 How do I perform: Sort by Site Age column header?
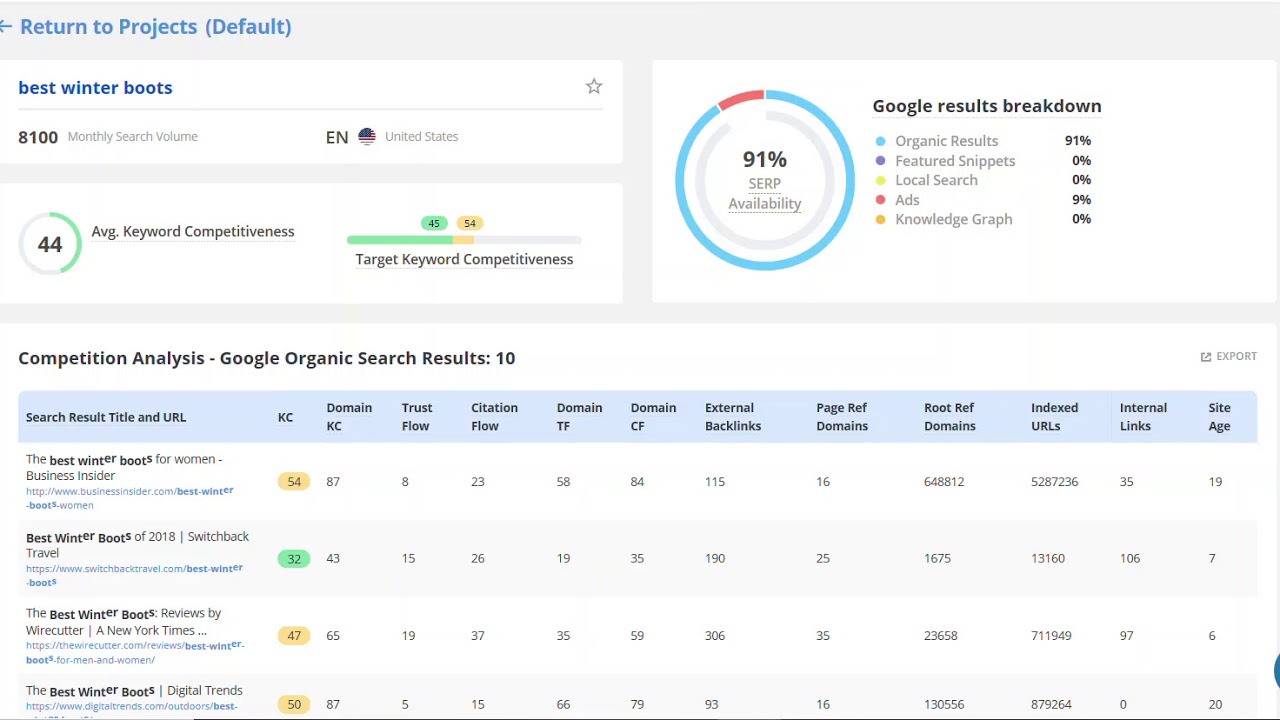click(1219, 417)
